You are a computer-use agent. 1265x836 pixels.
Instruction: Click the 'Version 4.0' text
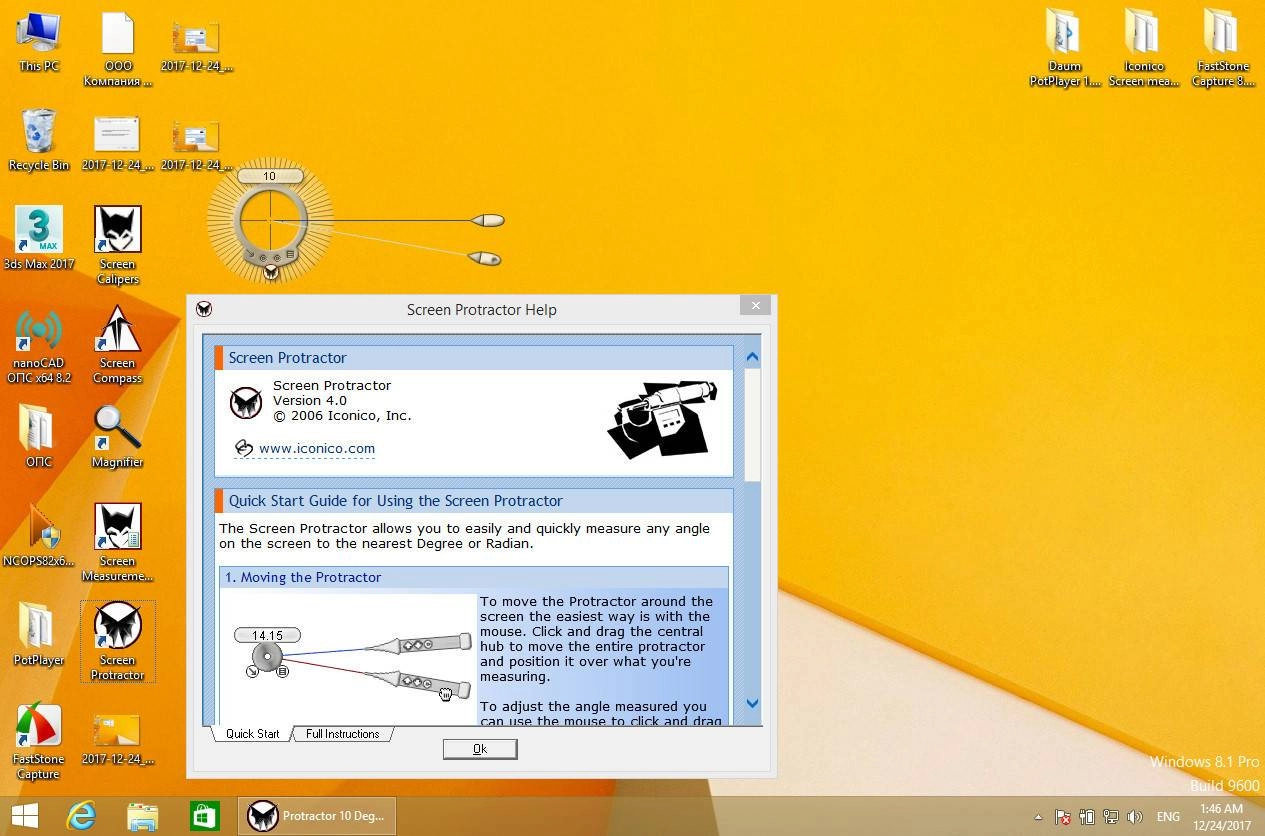(x=310, y=401)
